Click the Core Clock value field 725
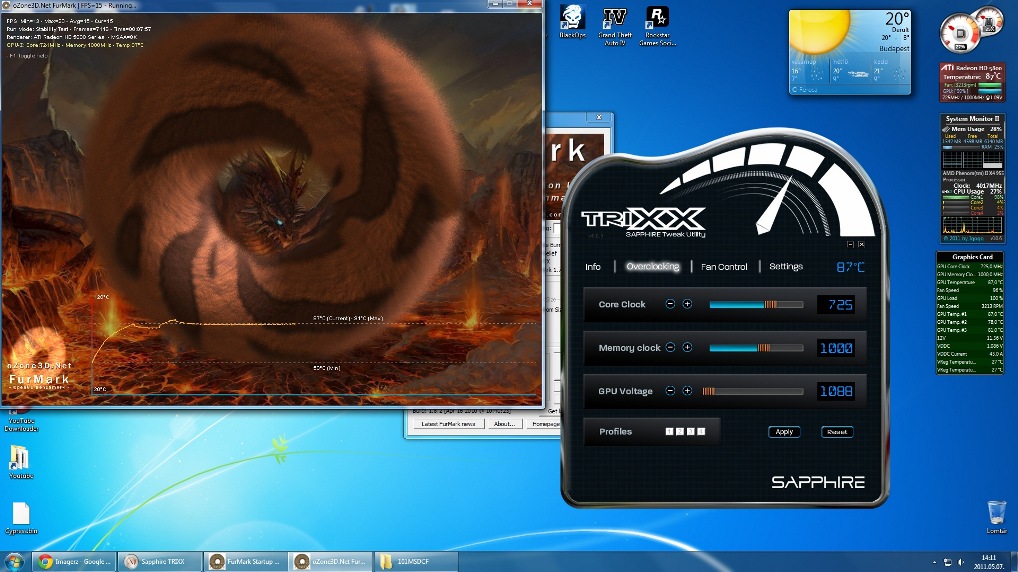The width and height of the screenshot is (1018, 572). 836,305
